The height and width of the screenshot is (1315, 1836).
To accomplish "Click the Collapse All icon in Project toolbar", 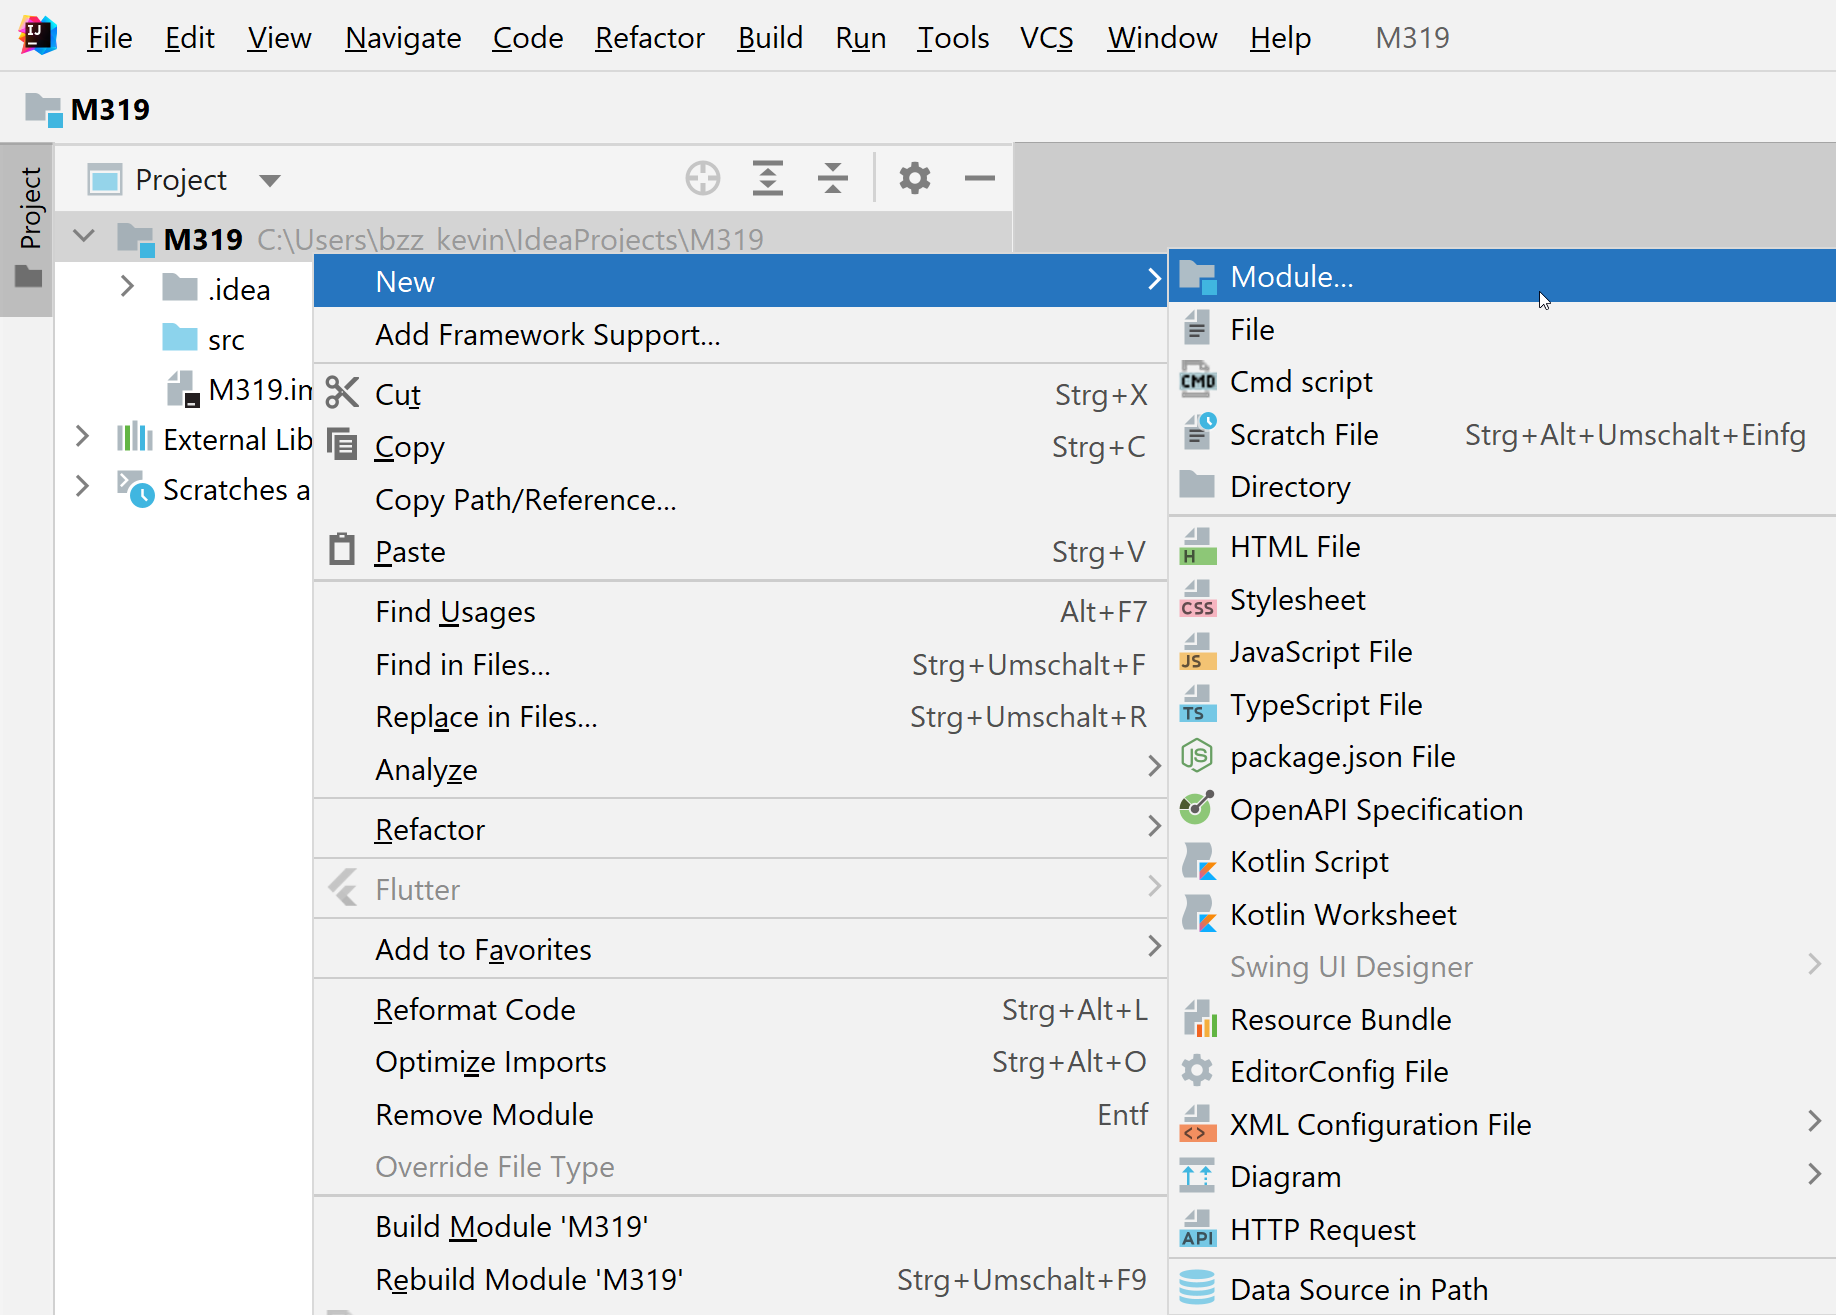I will click(832, 179).
